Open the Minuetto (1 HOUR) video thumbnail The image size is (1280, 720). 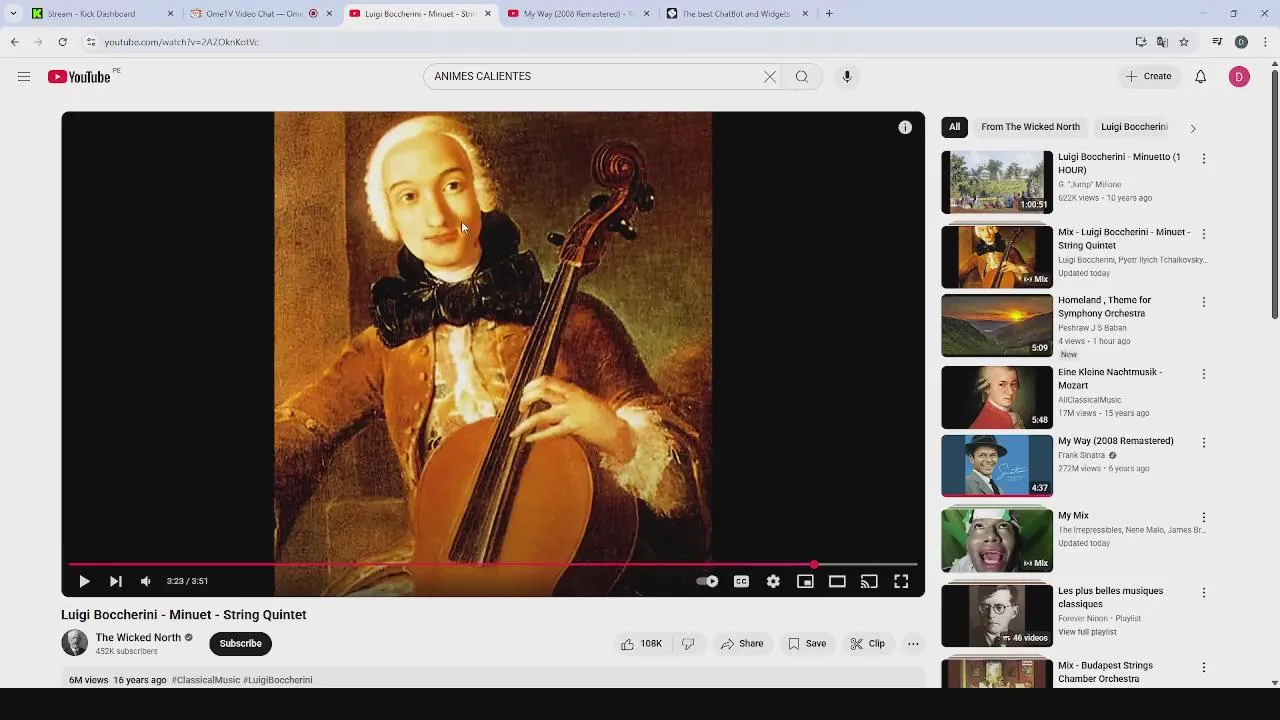point(997,182)
